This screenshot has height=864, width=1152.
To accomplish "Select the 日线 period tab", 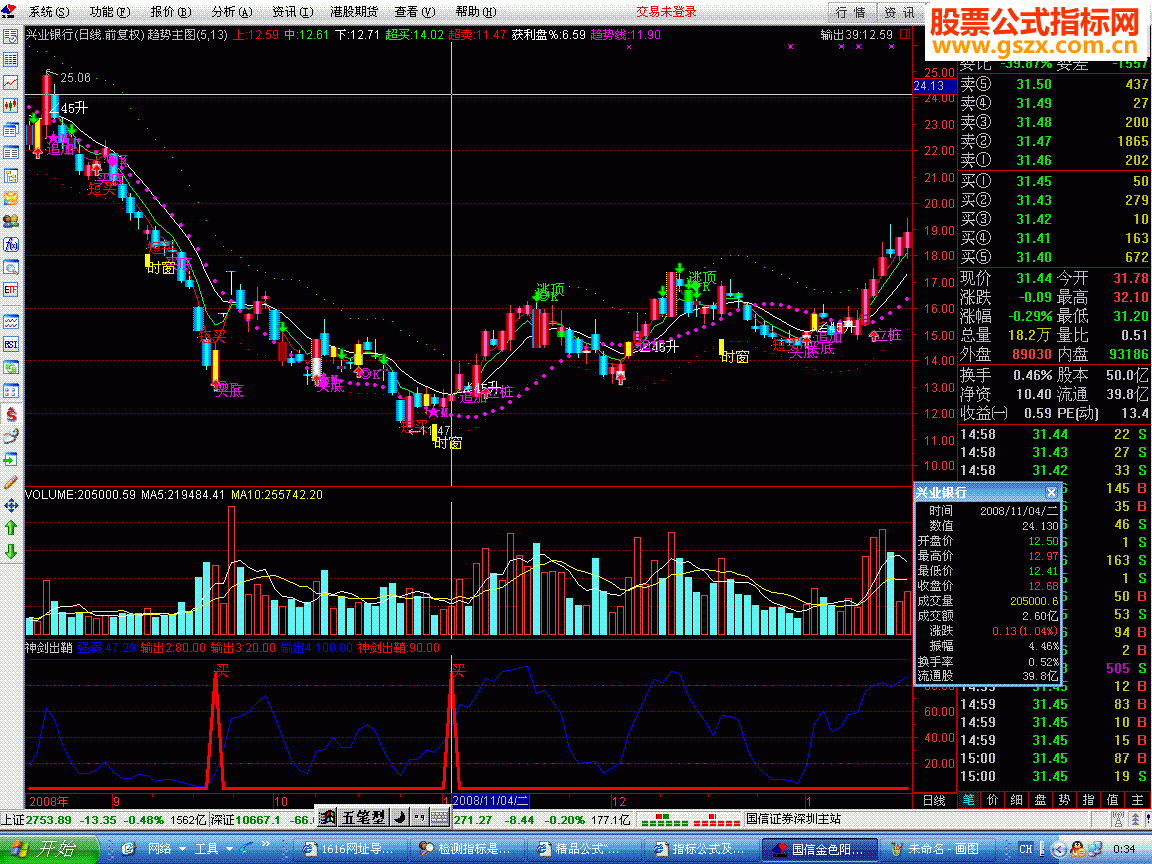I will tap(935, 800).
